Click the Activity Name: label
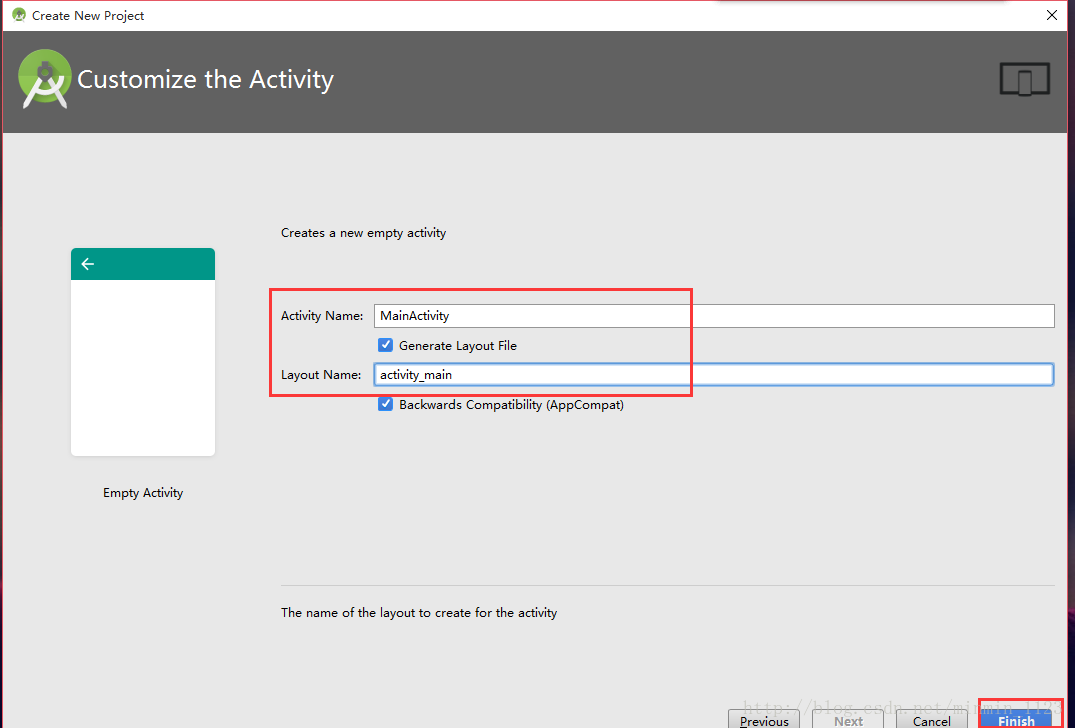 (322, 316)
